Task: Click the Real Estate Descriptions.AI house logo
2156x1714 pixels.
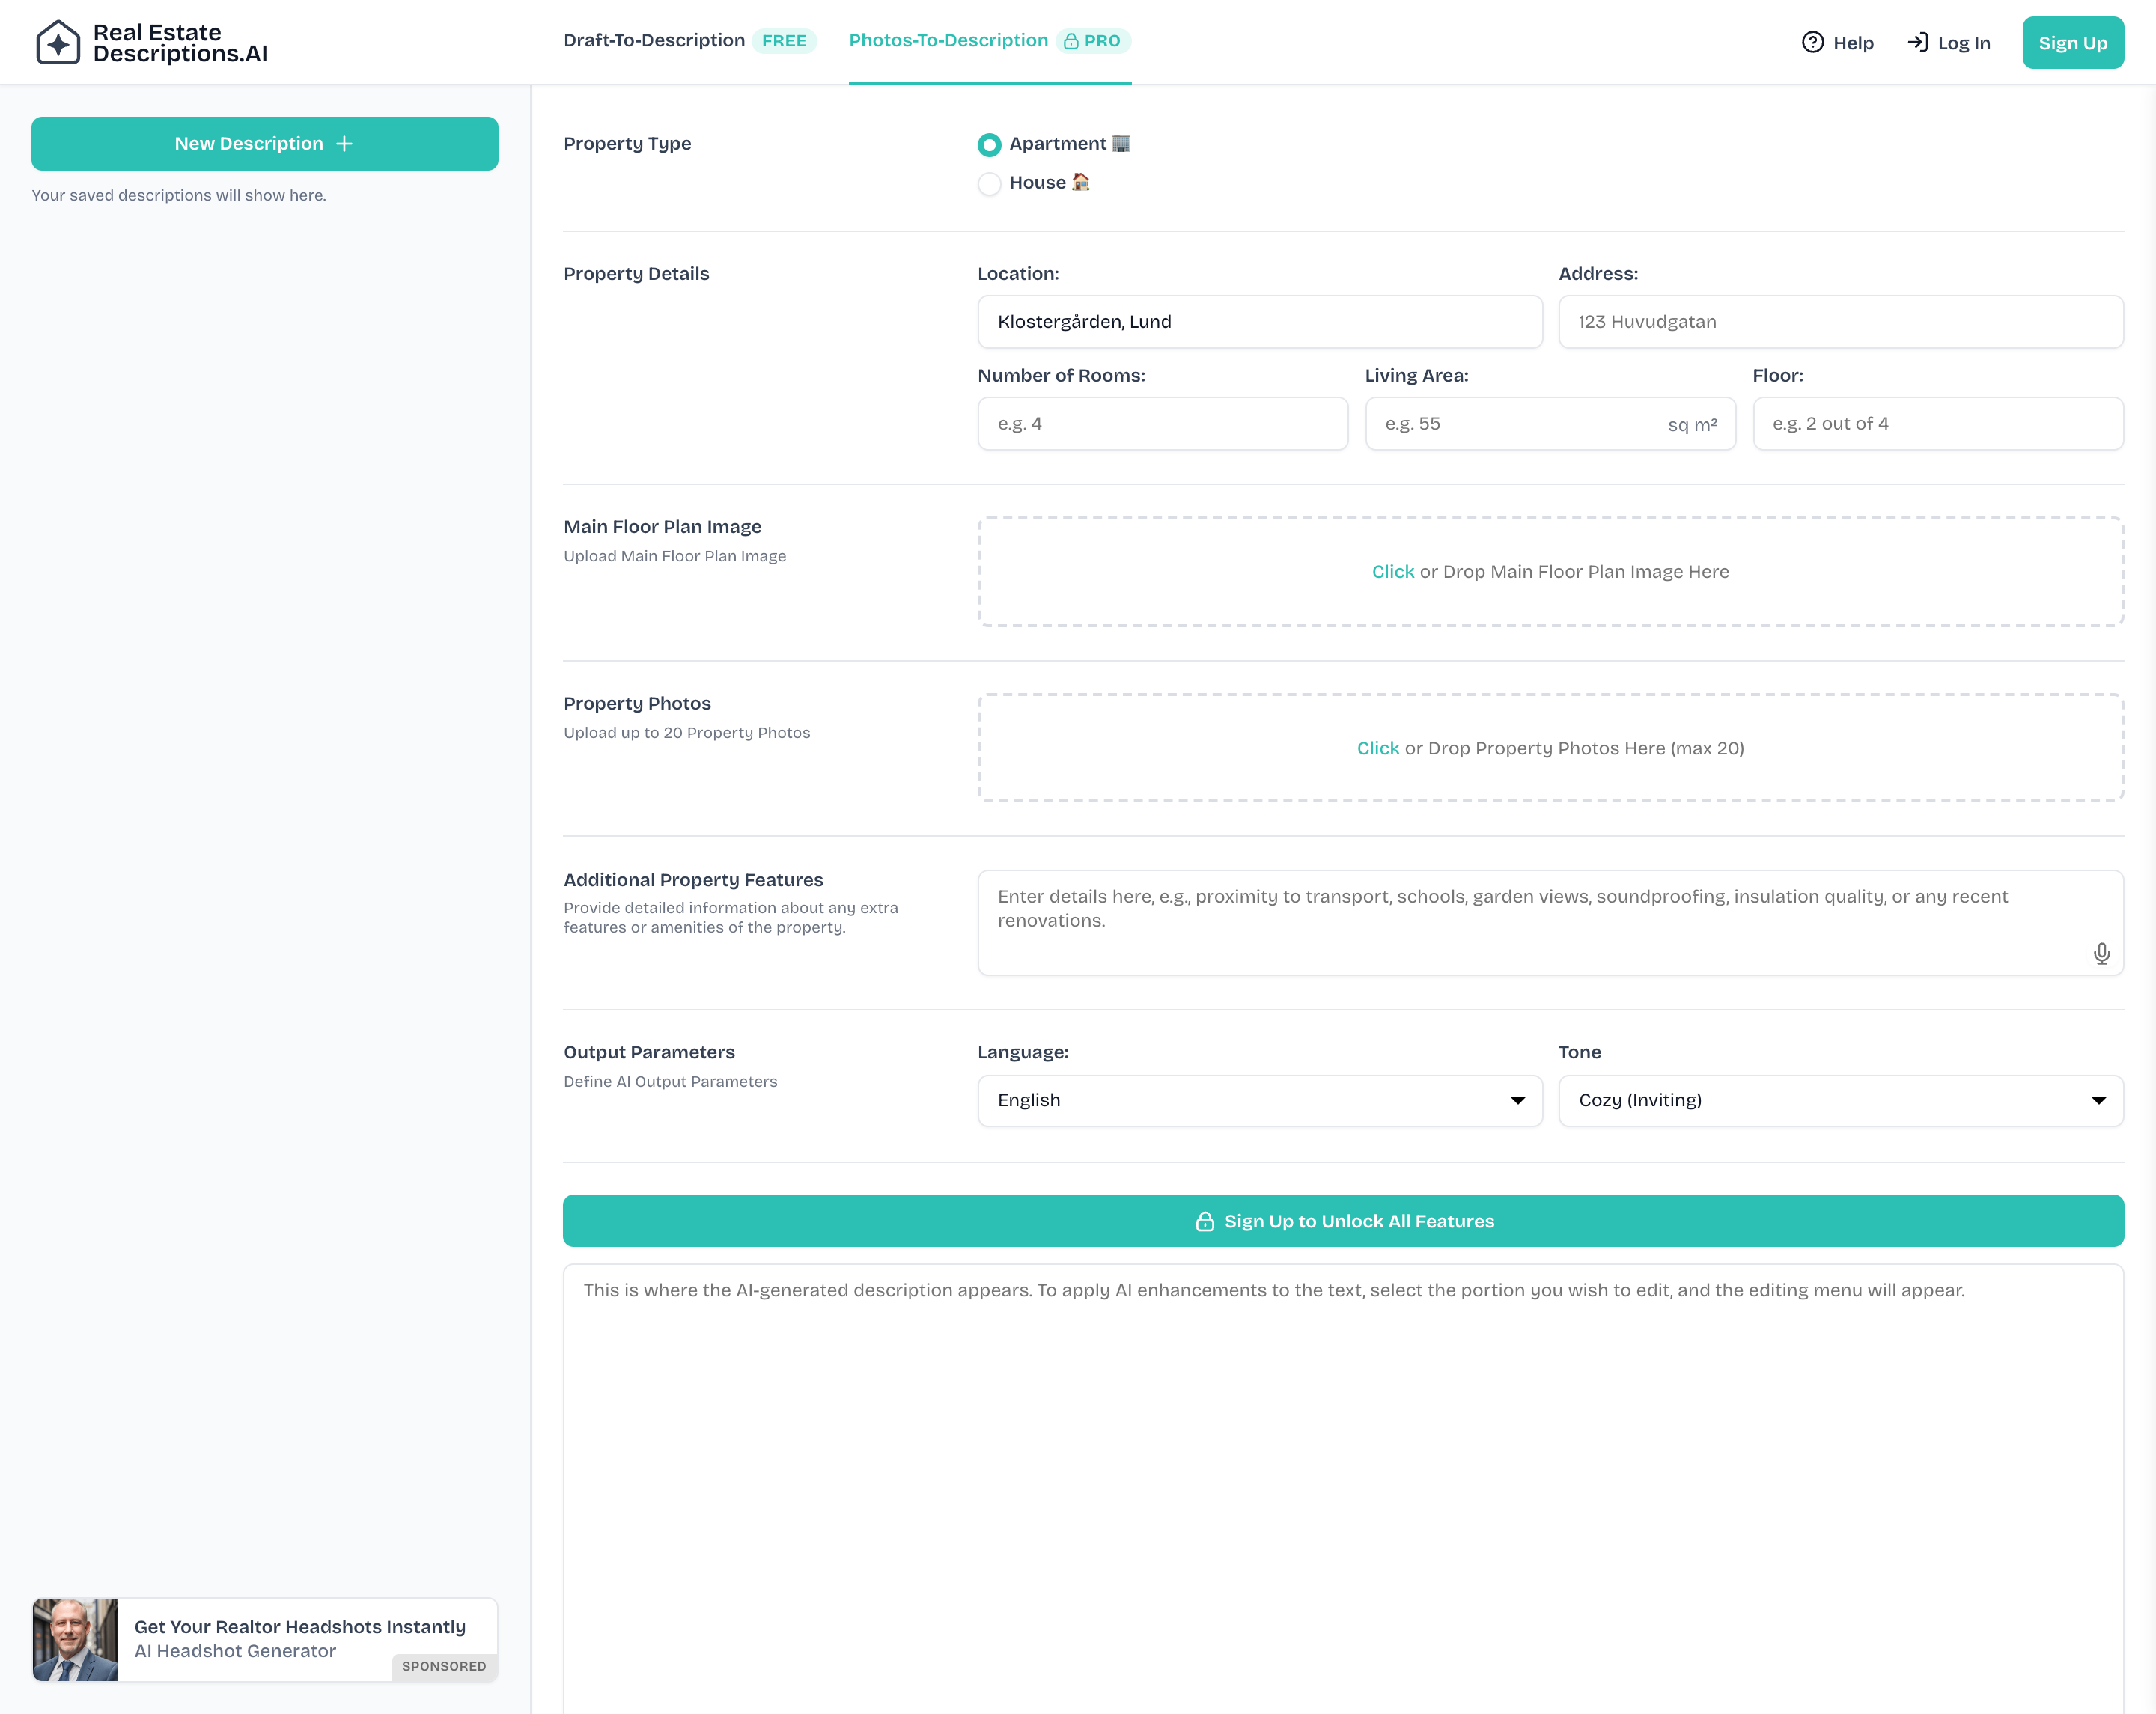Action: [x=58, y=43]
